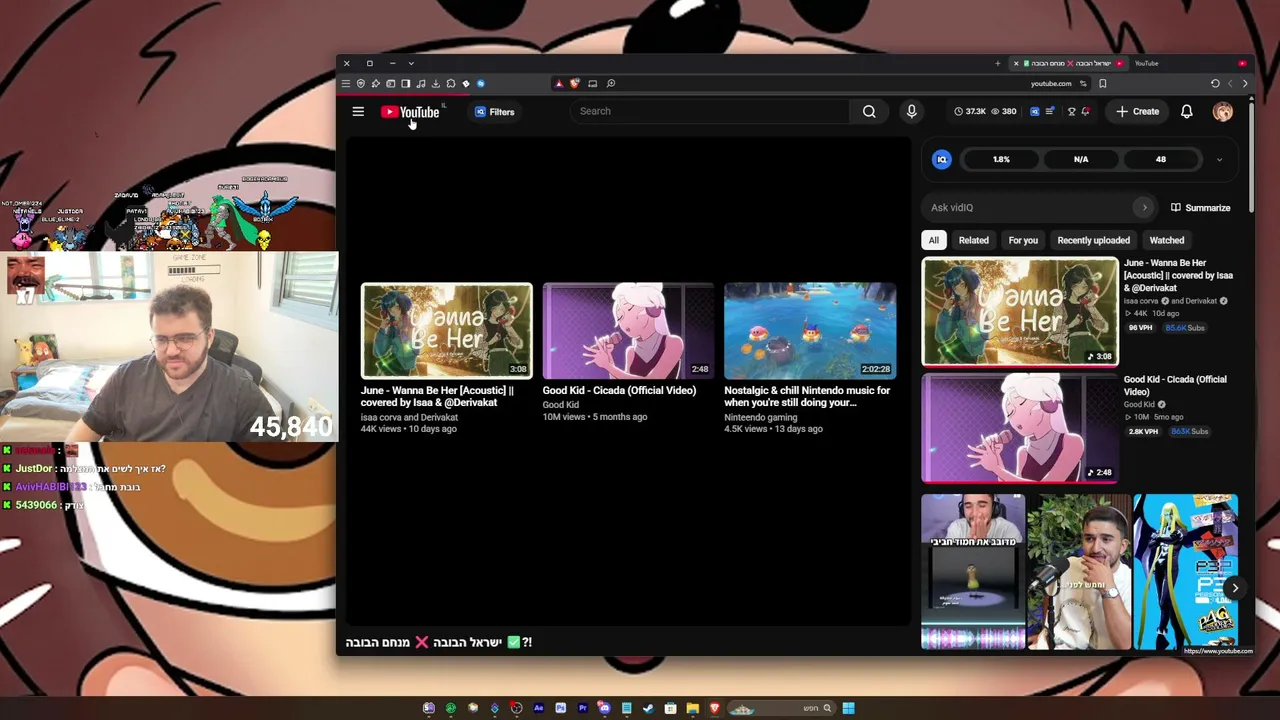This screenshot has width=1280, height=720.
Task: Open the sidebar Wanna Be Her thumbnail
Action: tap(1020, 312)
